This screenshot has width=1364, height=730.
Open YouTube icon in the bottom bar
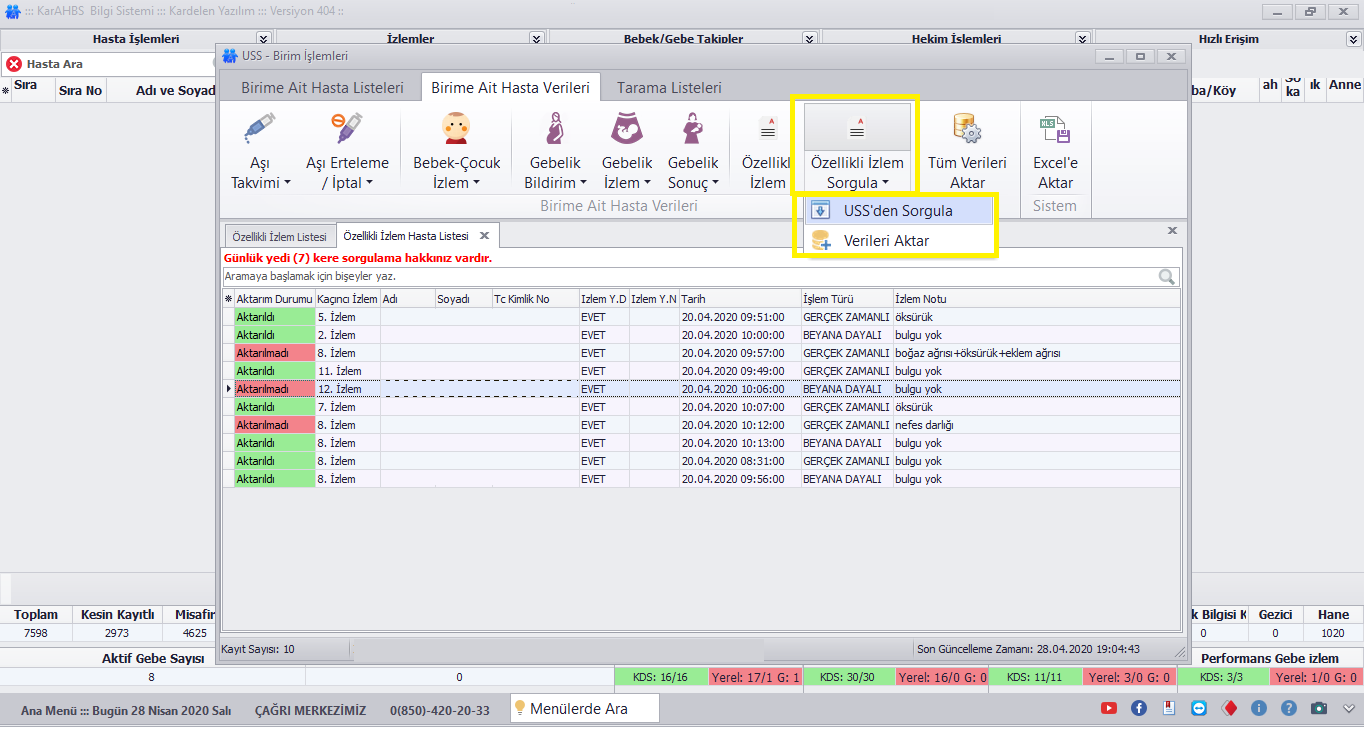point(1108,708)
